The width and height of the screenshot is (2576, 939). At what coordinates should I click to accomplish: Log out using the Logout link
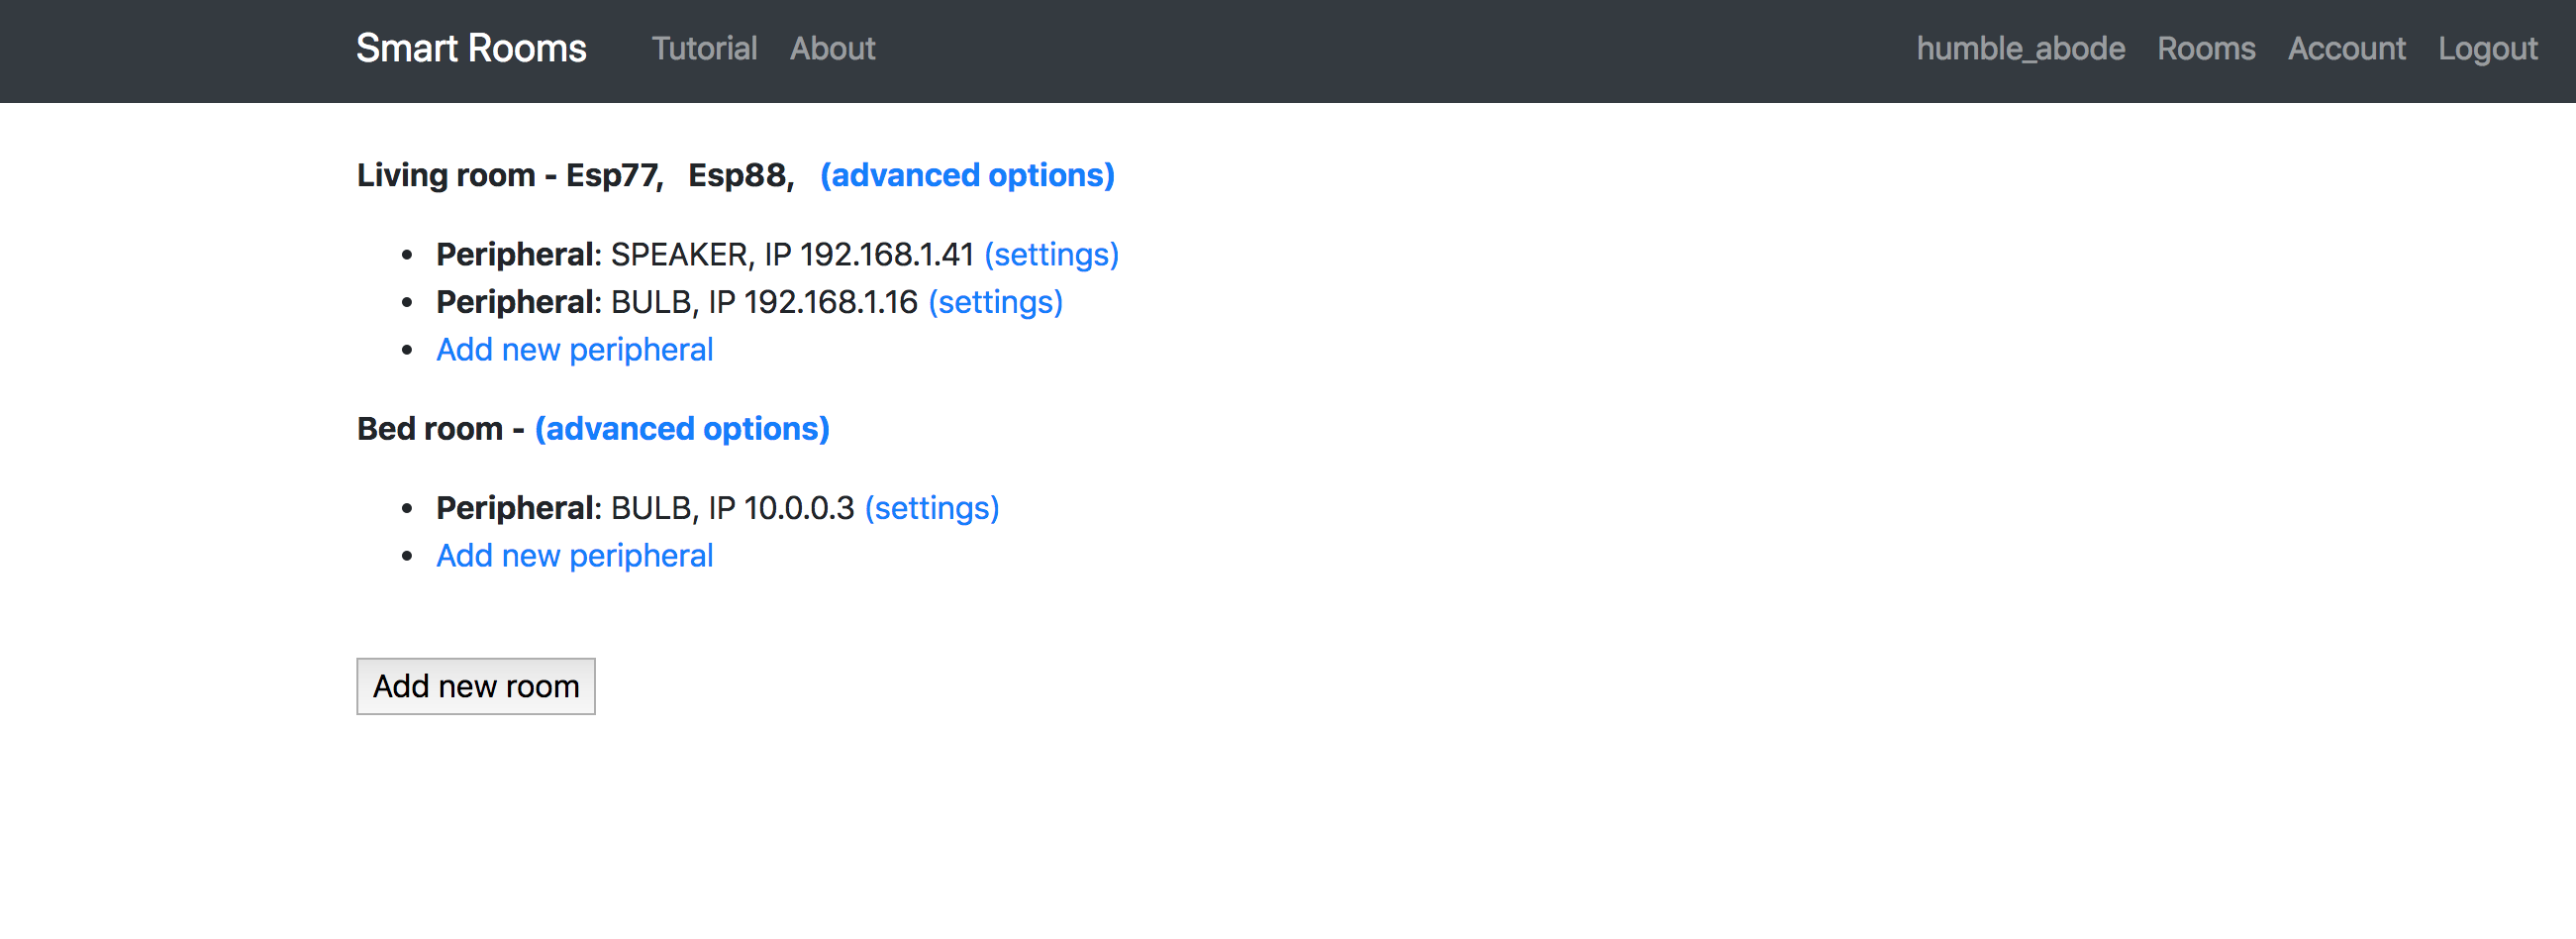(x=2487, y=48)
